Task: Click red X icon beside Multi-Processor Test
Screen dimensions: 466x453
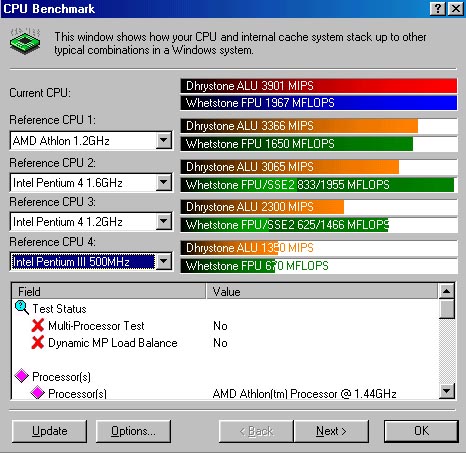Action: [x=38, y=325]
